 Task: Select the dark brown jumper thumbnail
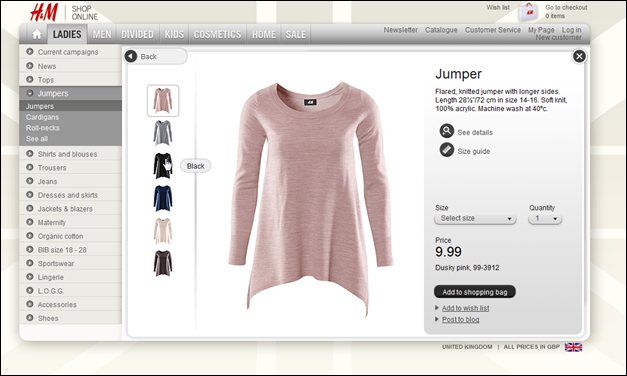pyautogui.click(x=163, y=263)
